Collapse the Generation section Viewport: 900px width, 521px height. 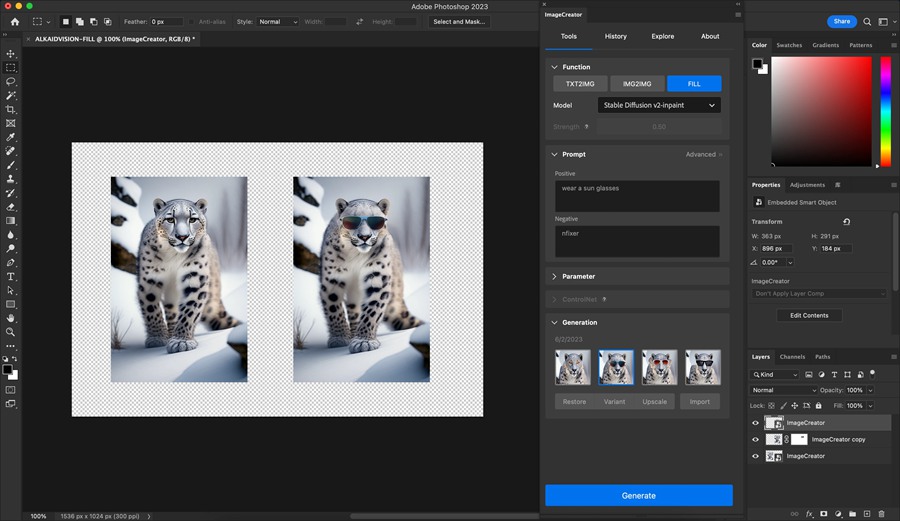[554, 322]
